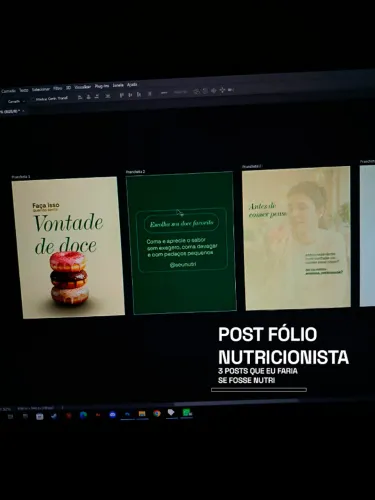Open the Visualizar menu
Viewport: 375px width, 500px height.
[83, 87]
